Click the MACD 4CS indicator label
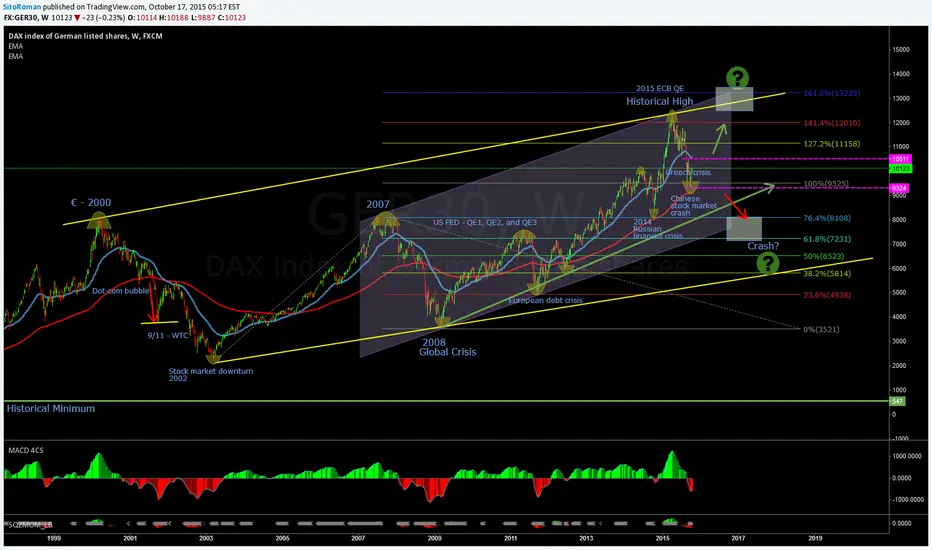 click(x=26, y=451)
